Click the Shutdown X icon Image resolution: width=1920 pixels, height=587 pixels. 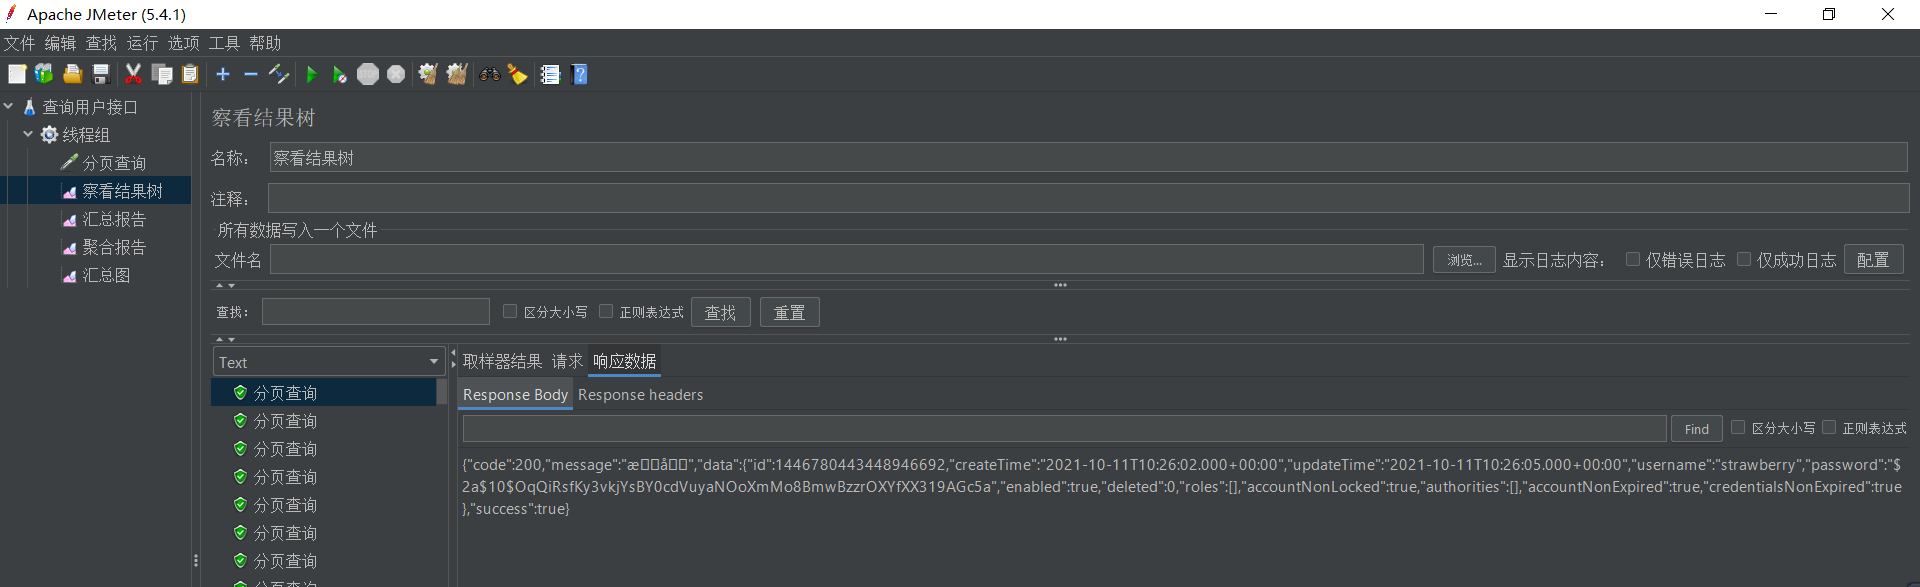[x=396, y=74]
